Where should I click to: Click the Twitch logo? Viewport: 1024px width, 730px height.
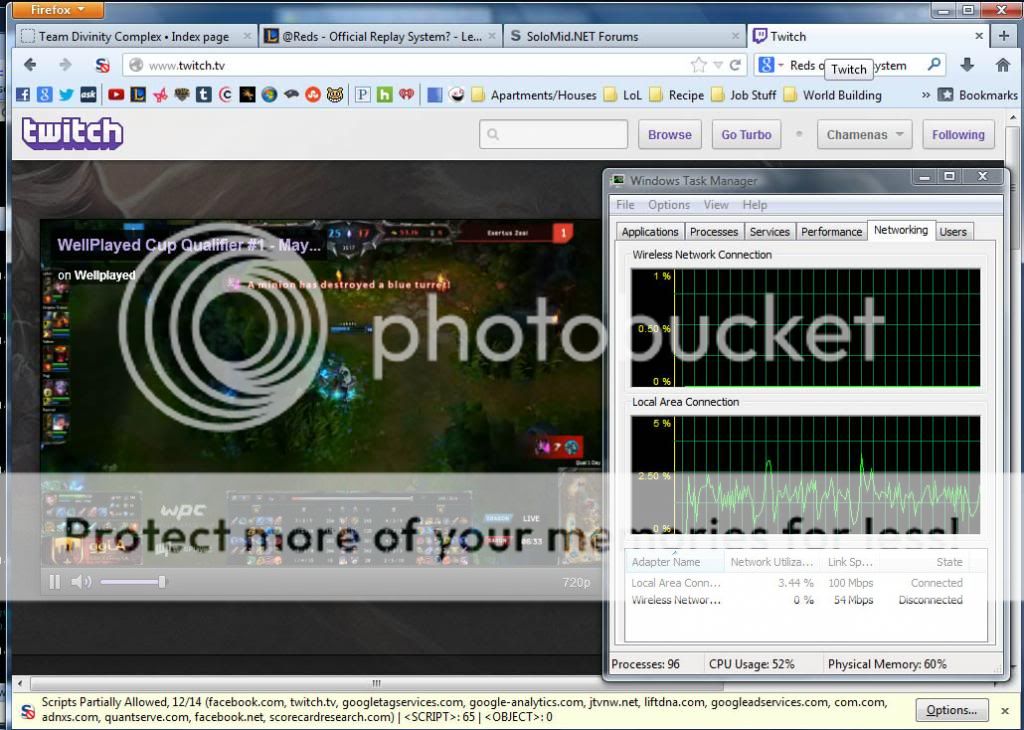click(72, 133)
